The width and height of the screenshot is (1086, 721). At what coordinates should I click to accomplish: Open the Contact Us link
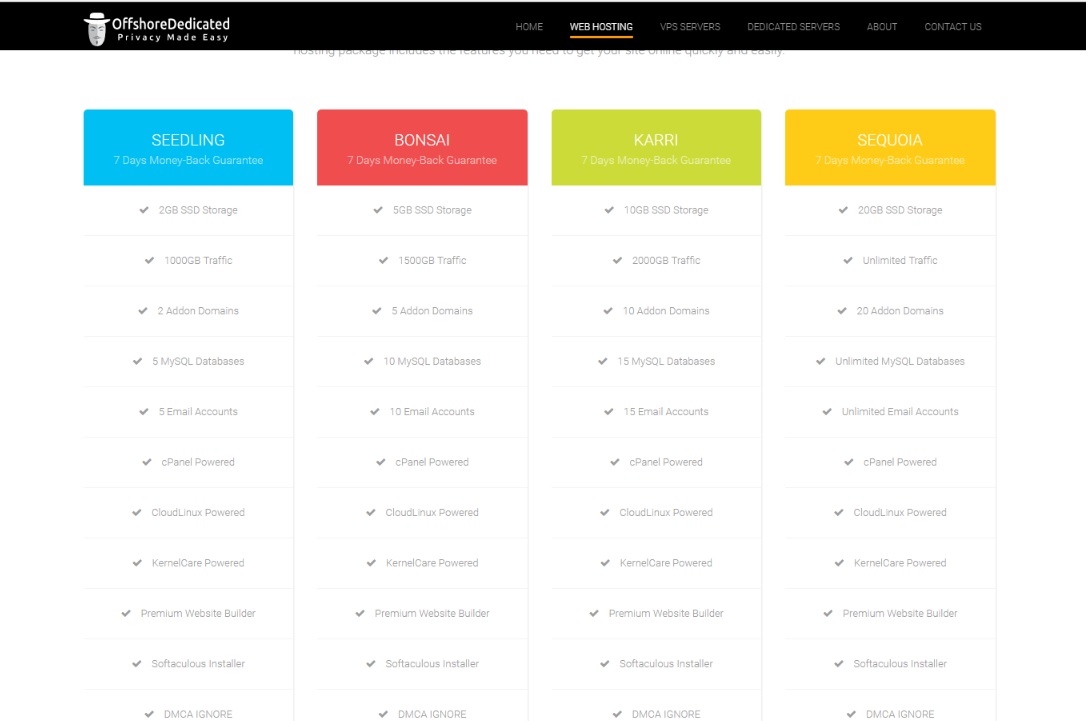[952, 27]
